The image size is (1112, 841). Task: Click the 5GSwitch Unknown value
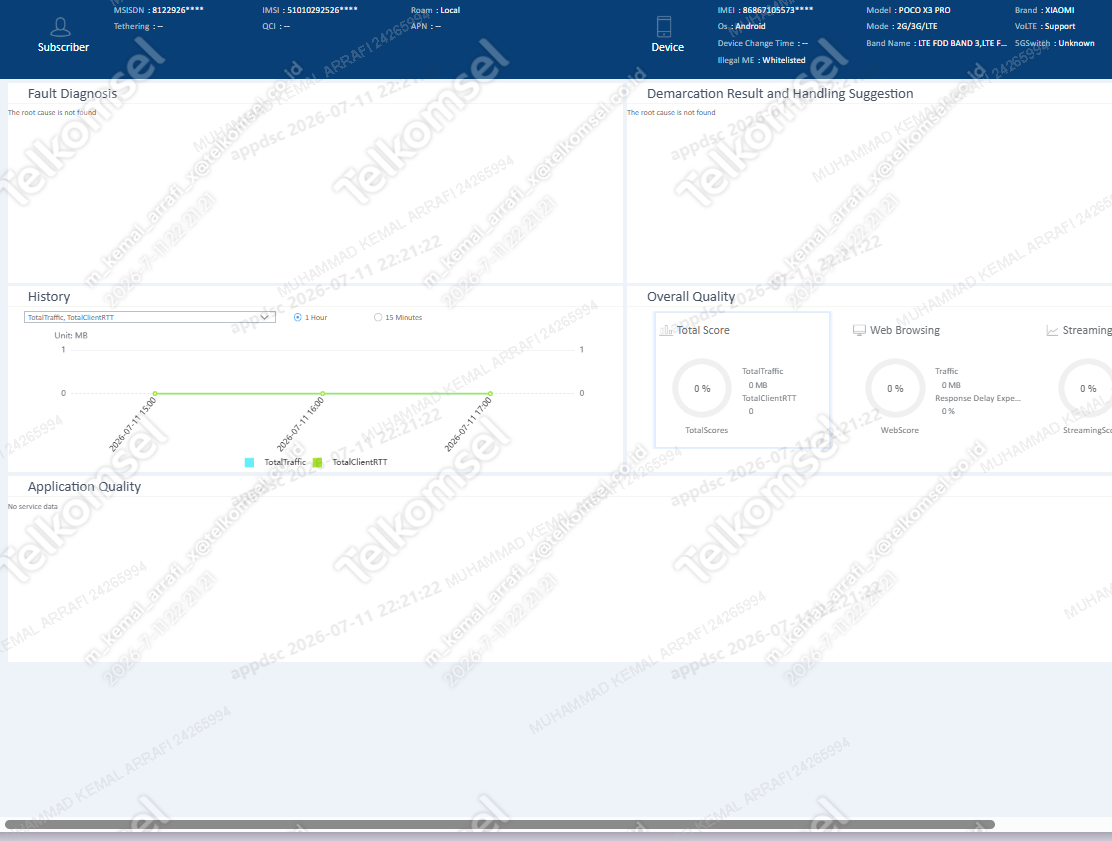(x=1076, y=43)
